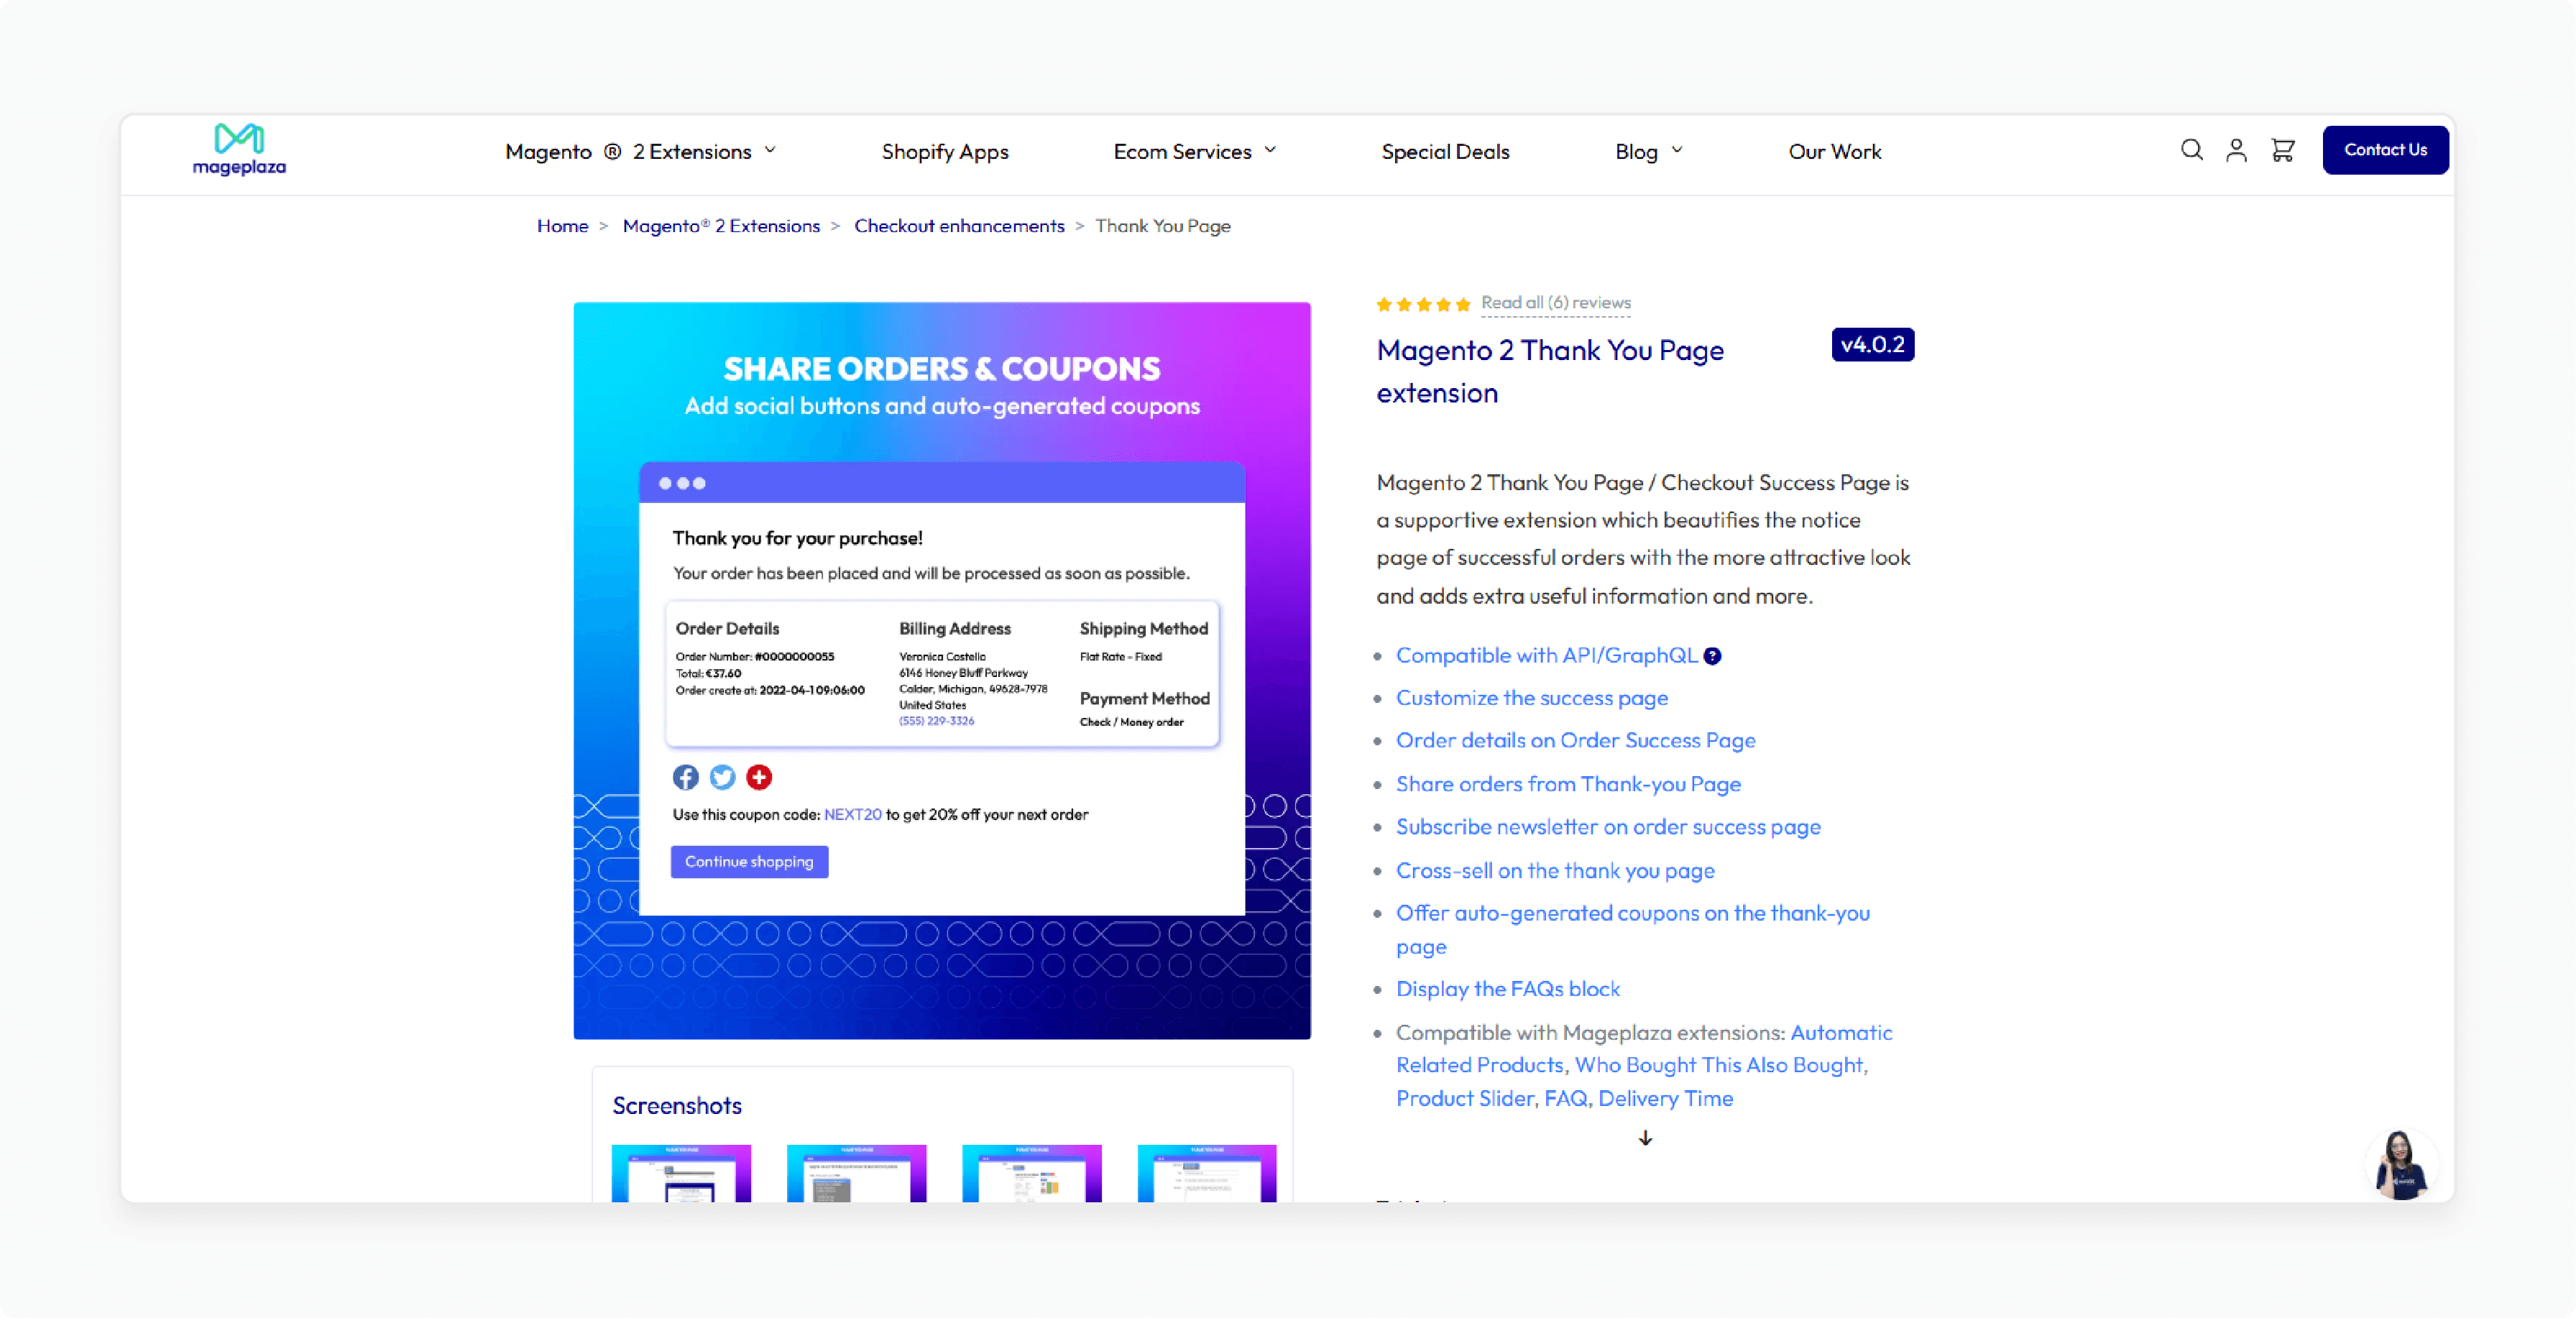The height and width of the screenshot is (1318, 2576).
Task: Expand the Ecom Services dropdown
Action: 1195,151
